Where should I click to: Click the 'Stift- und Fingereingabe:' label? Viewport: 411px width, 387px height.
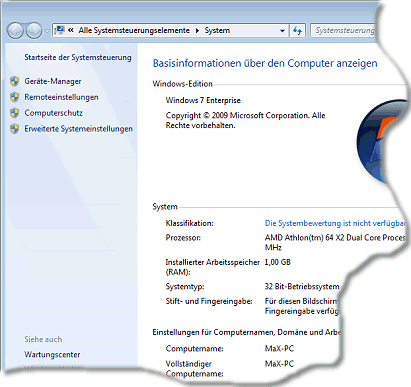pos(209,301)
